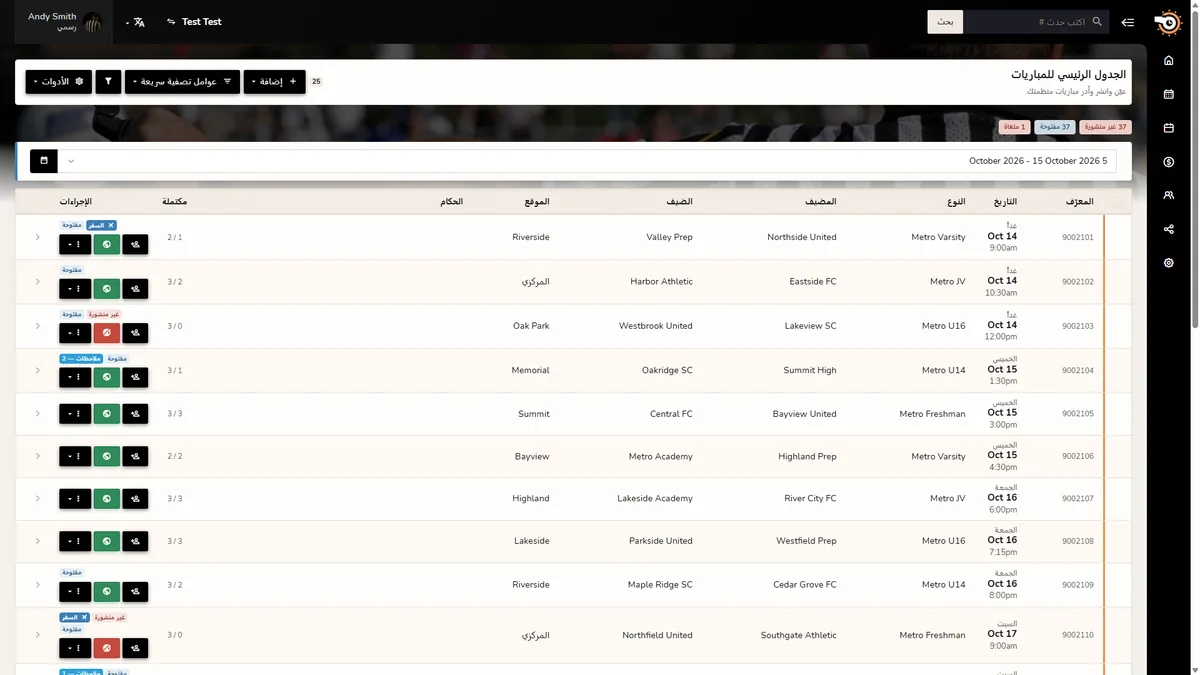Viewport: 1200px width, 675px height.
Task: Open the الأدوات tools dropdown
Action: pyautogui.click(x=59, y=81)
